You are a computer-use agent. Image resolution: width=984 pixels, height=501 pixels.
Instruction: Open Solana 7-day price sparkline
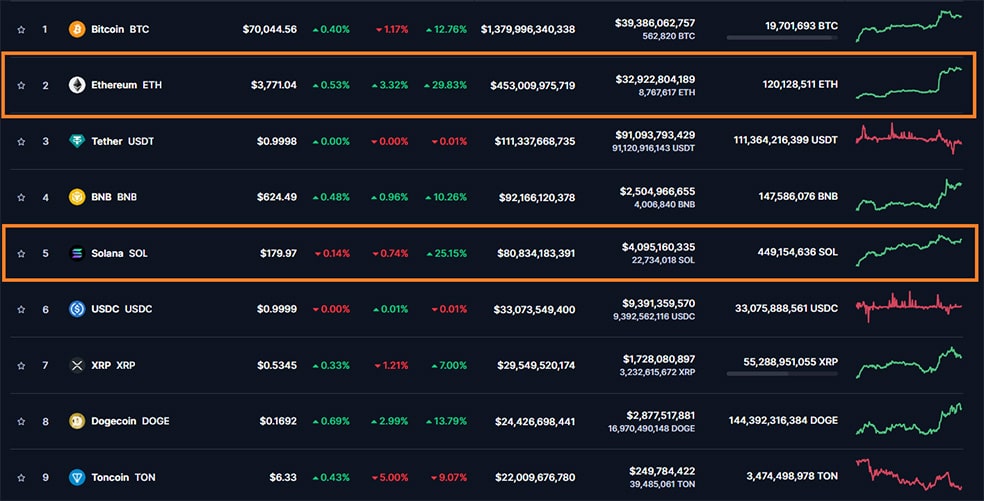(x=909, y=250)
